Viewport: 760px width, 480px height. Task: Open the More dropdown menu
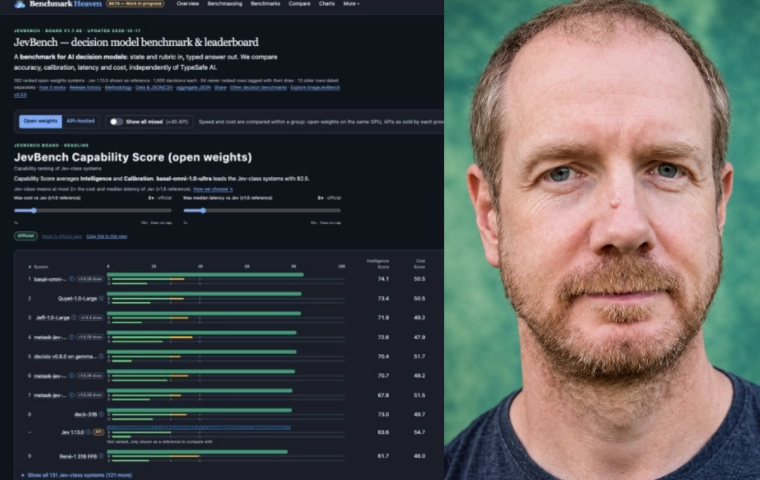point(351,4)
